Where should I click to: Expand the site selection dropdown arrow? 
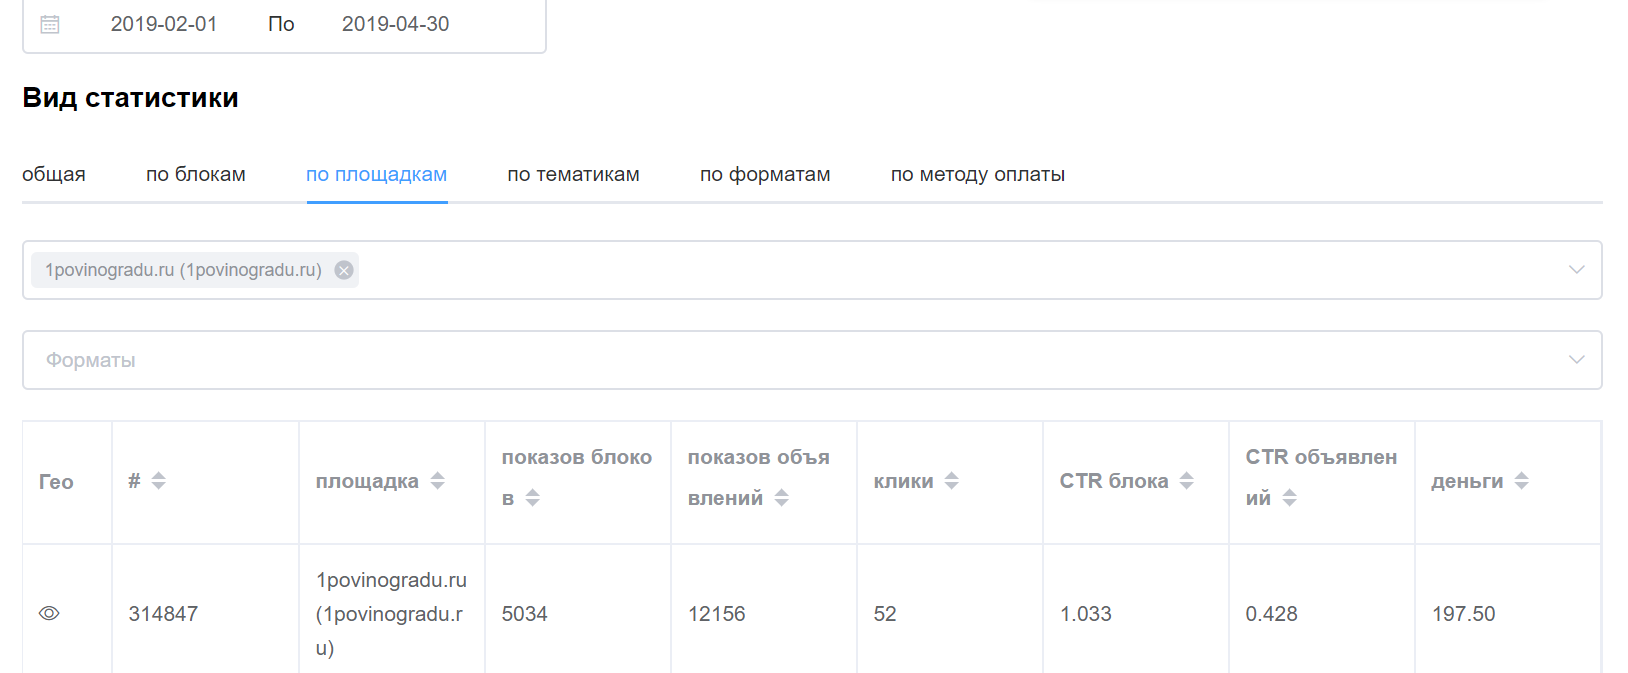(x=1577, y=270)
